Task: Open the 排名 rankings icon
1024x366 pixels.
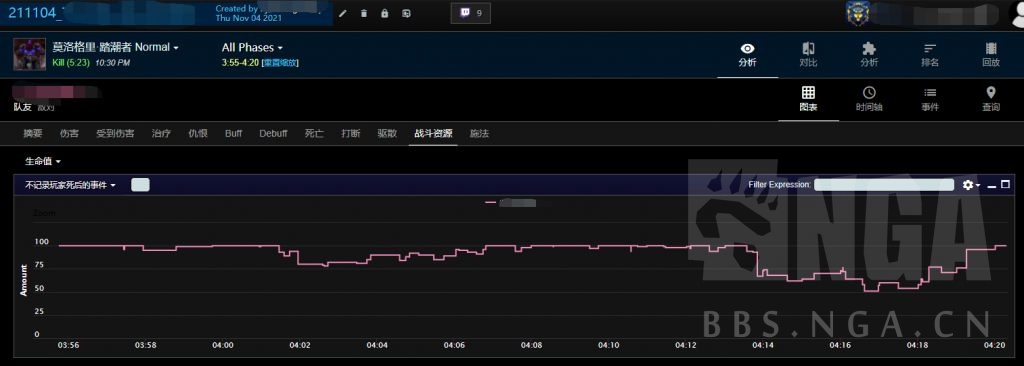Action: [x=930, y=54]
